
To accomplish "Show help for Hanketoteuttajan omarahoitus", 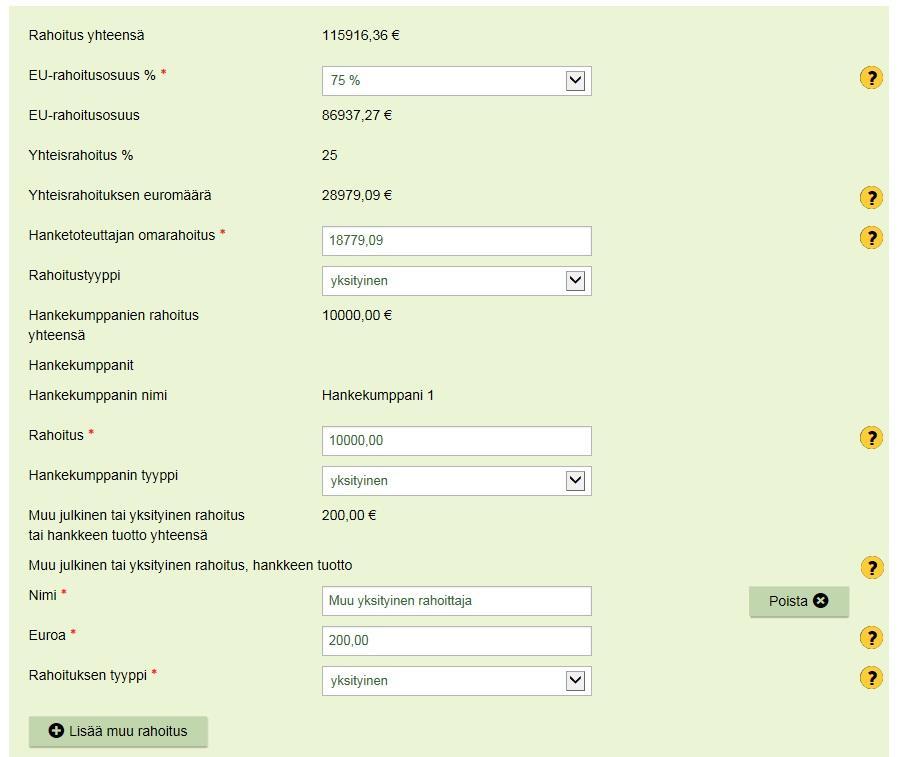I will pos(871,238).
